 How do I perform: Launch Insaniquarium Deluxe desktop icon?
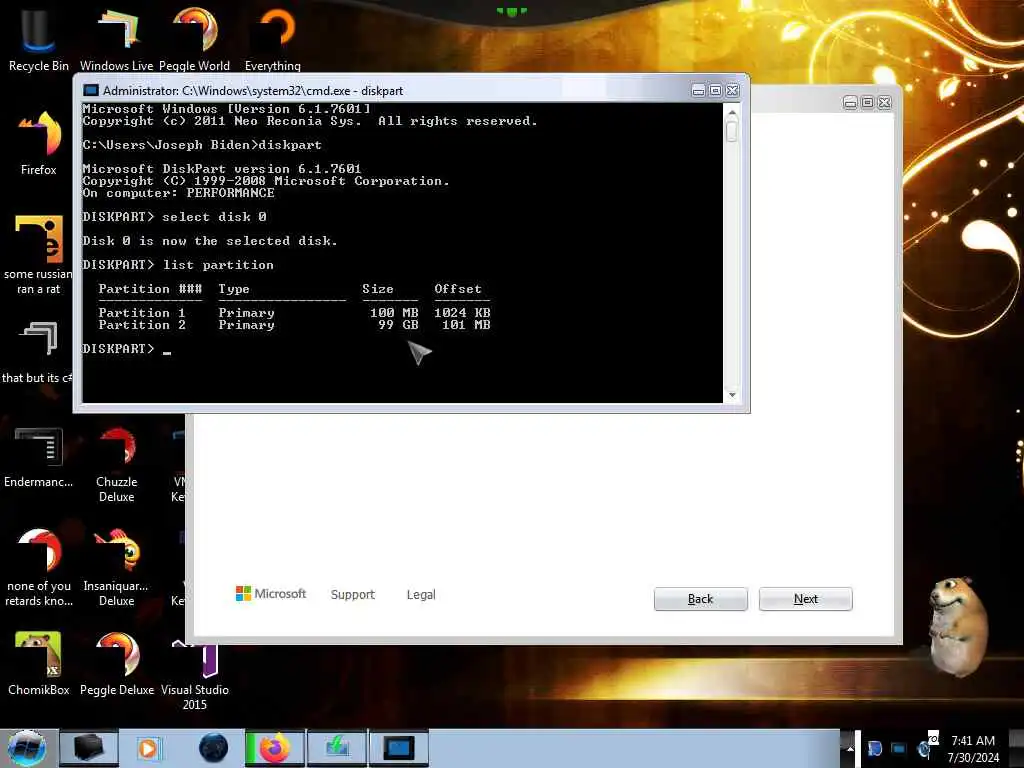(x=116, y=567)
